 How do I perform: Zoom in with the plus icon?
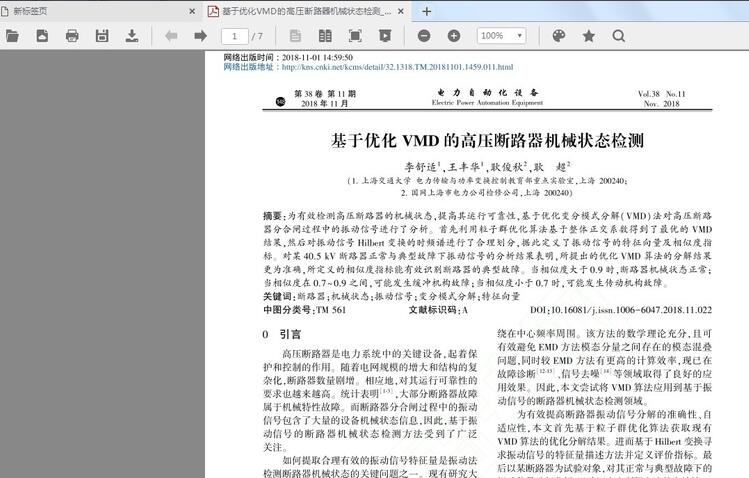(x=454, y=36)
